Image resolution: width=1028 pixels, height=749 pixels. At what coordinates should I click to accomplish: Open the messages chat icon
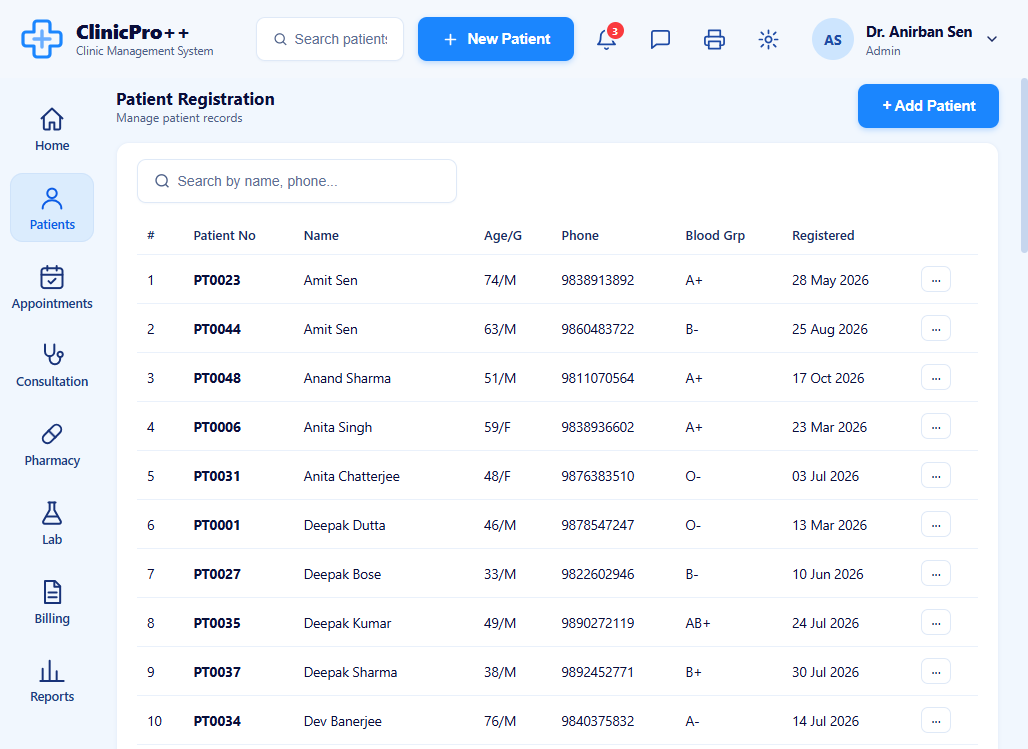[660, 39]
